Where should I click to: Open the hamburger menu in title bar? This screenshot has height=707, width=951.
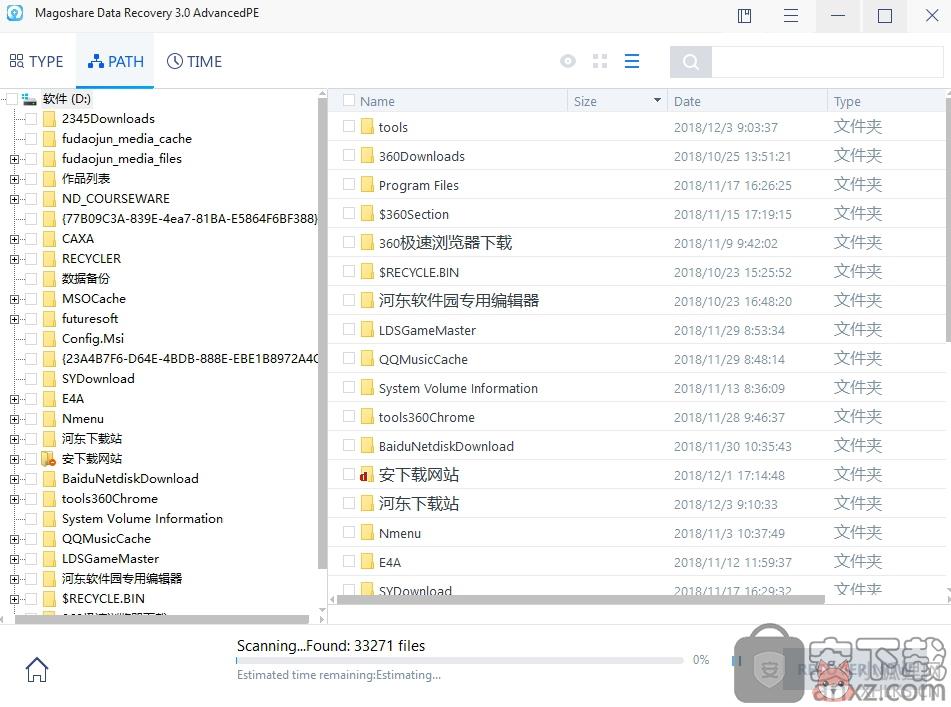point(790,16)
